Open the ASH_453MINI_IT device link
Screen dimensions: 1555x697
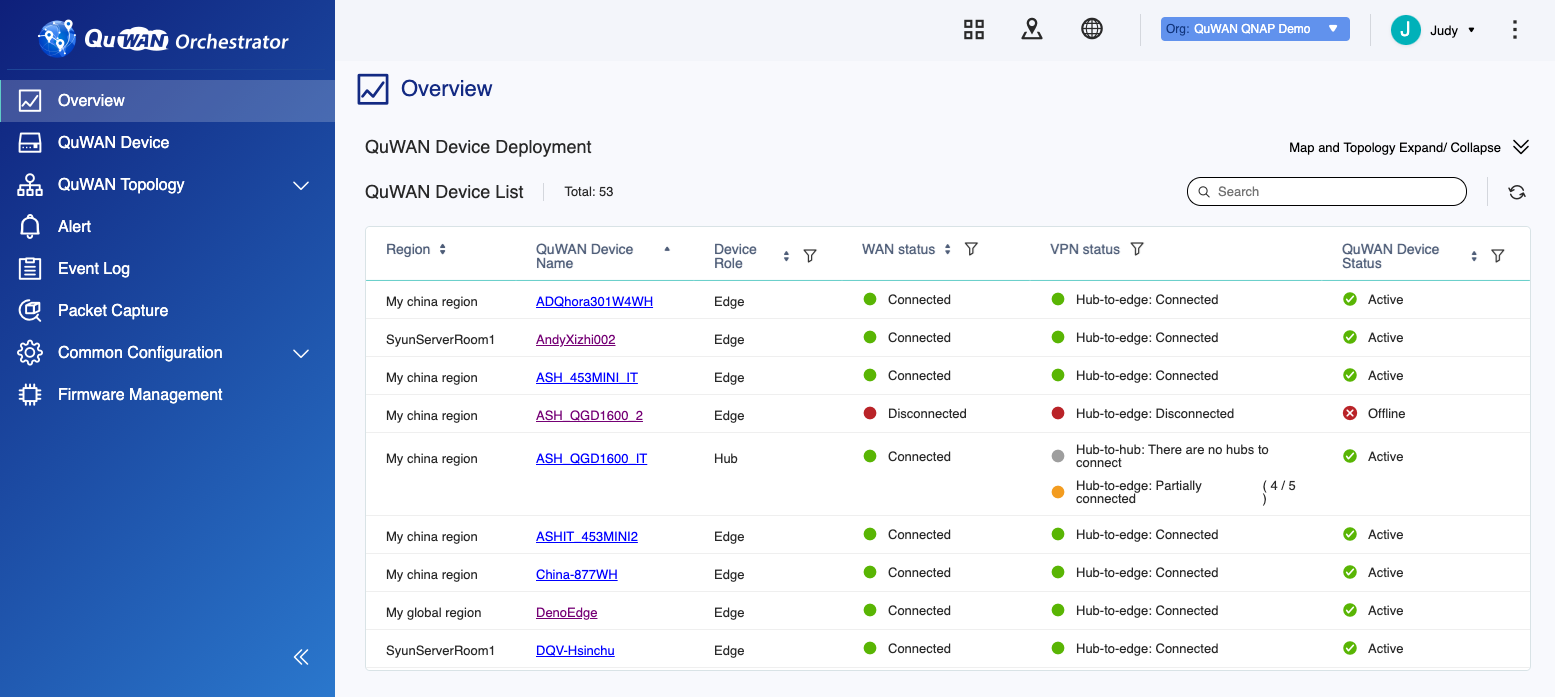tap(587, 377)
